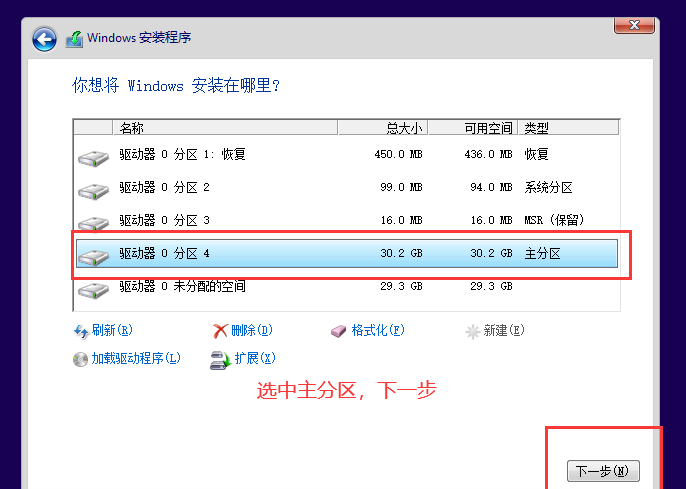Image resolution: width=686 pixels, height=489 pixels.
Task: Click the heading 你想将 Windows 安装在哪里?
Action: 176,85
